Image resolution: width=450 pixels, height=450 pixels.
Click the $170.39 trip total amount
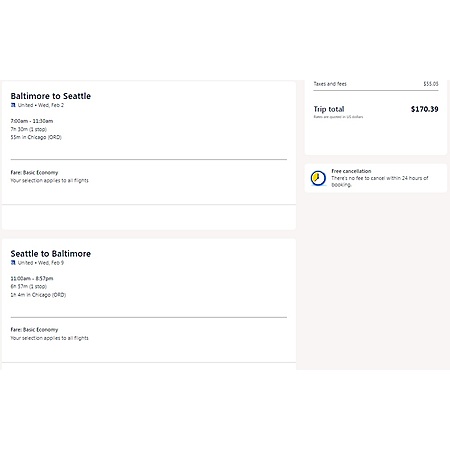[x=425, y=109]
